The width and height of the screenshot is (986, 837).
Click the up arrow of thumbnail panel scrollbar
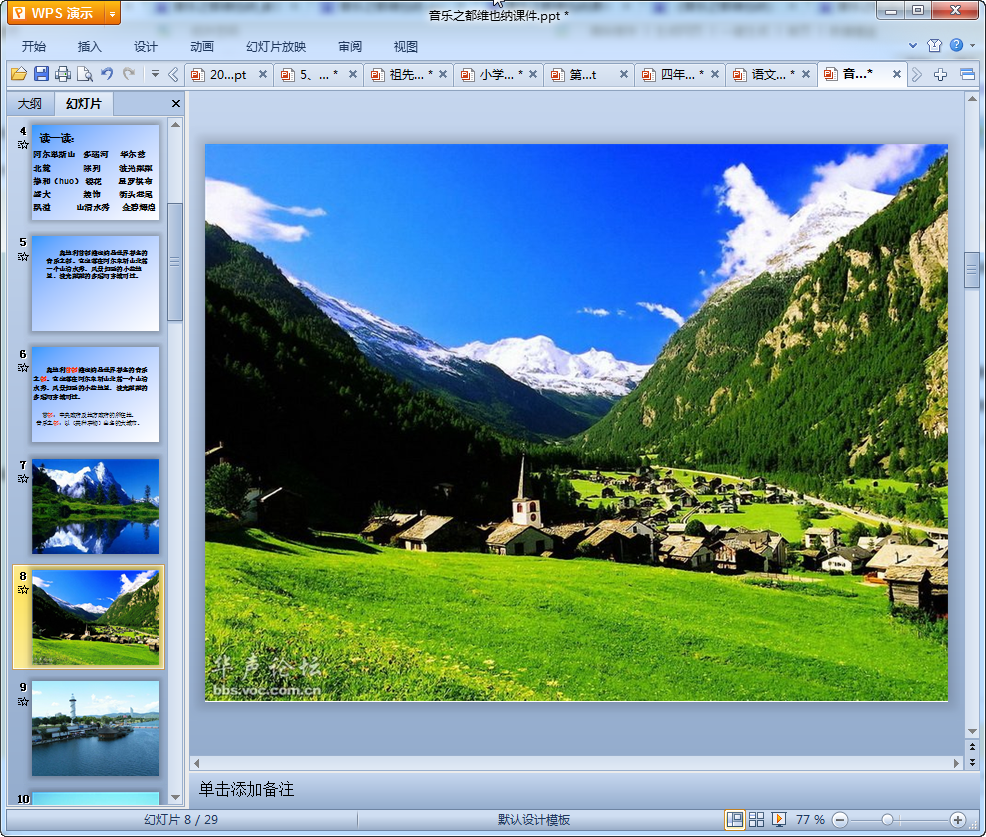coord(175,125)
